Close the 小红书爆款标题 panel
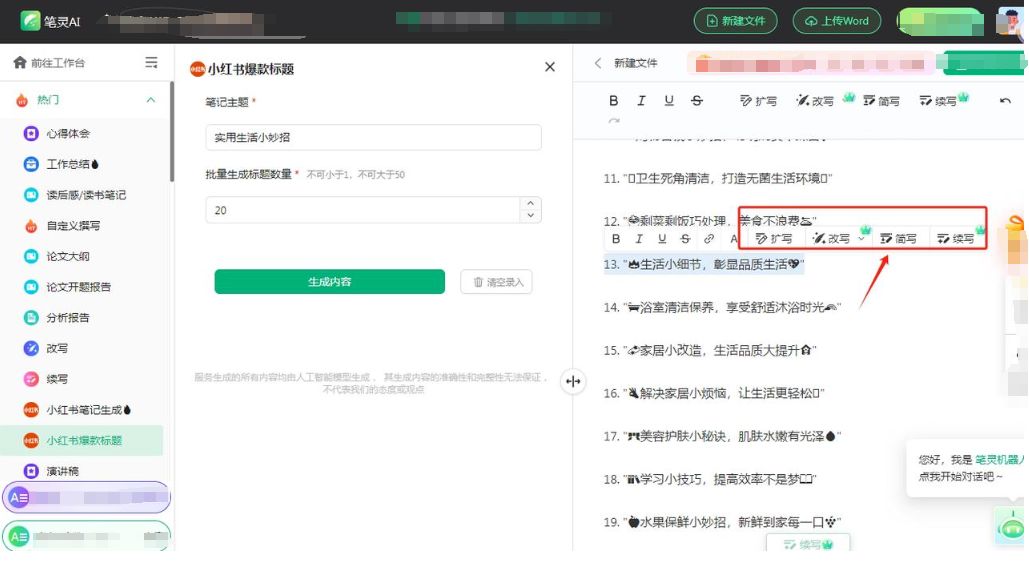Image resolution: width=1029 pixels, height=566 pixels. point(550,67)
